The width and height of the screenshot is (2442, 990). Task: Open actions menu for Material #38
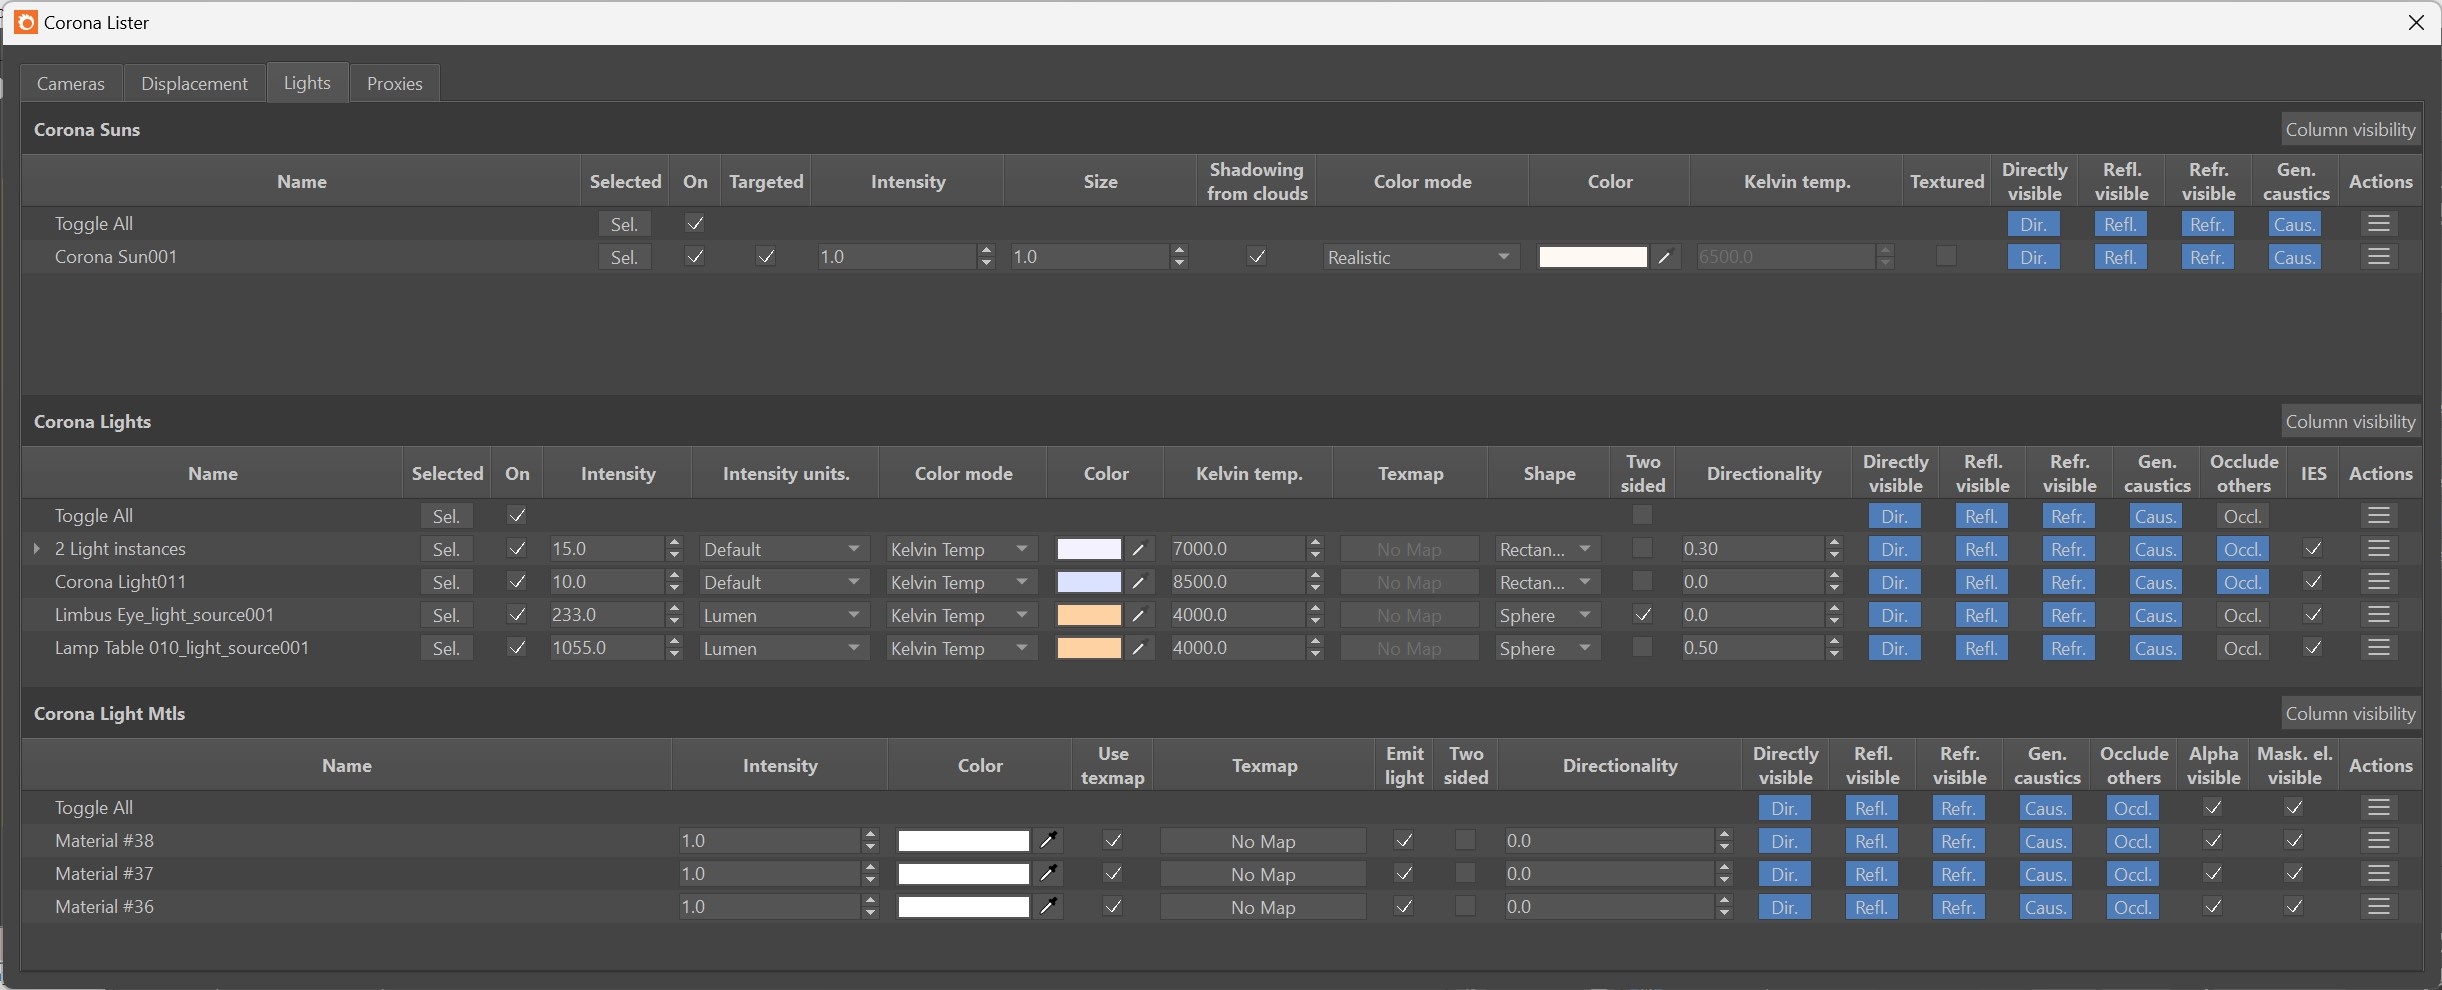click(x=2379, y=841)
